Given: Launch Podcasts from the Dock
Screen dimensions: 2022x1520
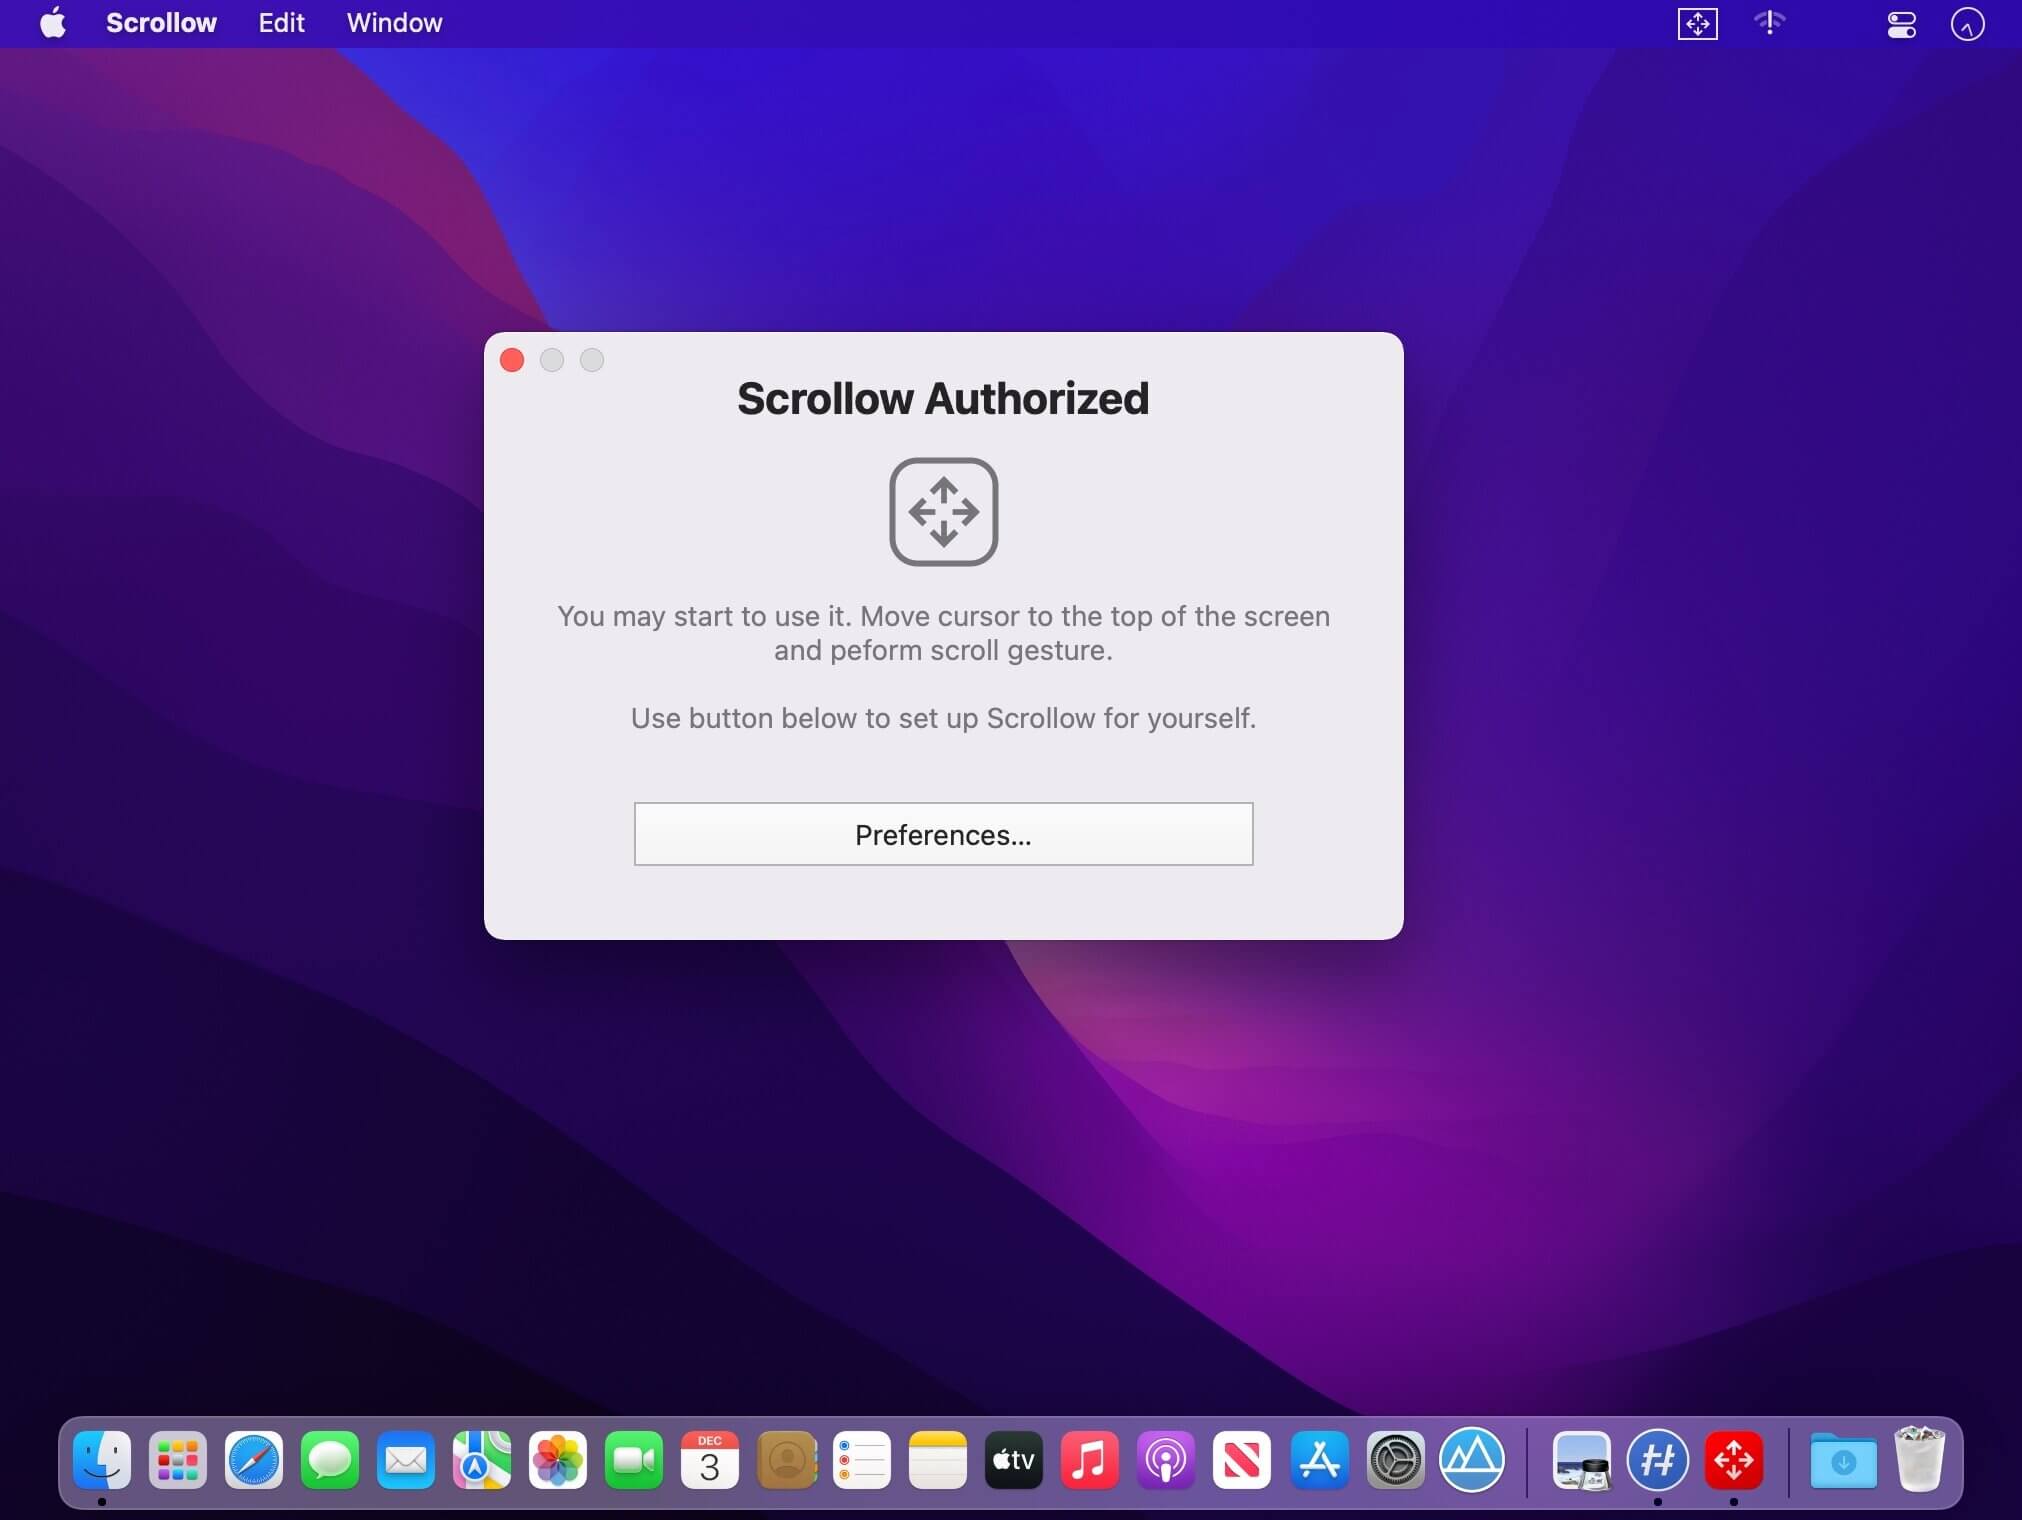Looking at the screenshot, I should (1166, 1461).
